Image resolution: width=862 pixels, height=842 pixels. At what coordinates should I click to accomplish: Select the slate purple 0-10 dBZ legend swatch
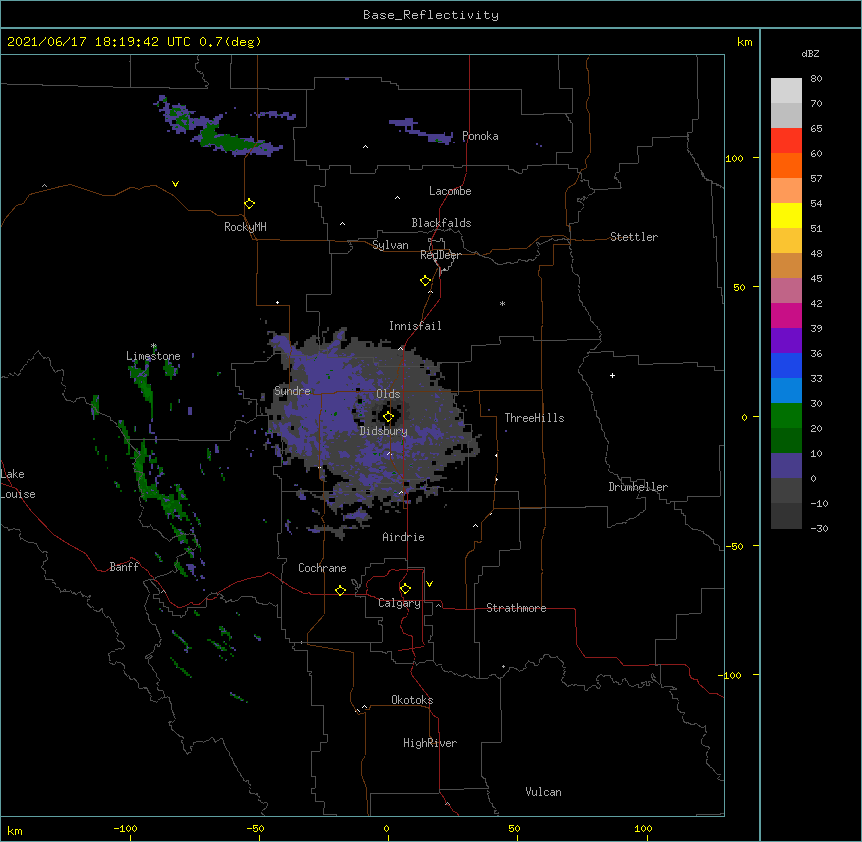pyautogui.click(x=786, y=466)
